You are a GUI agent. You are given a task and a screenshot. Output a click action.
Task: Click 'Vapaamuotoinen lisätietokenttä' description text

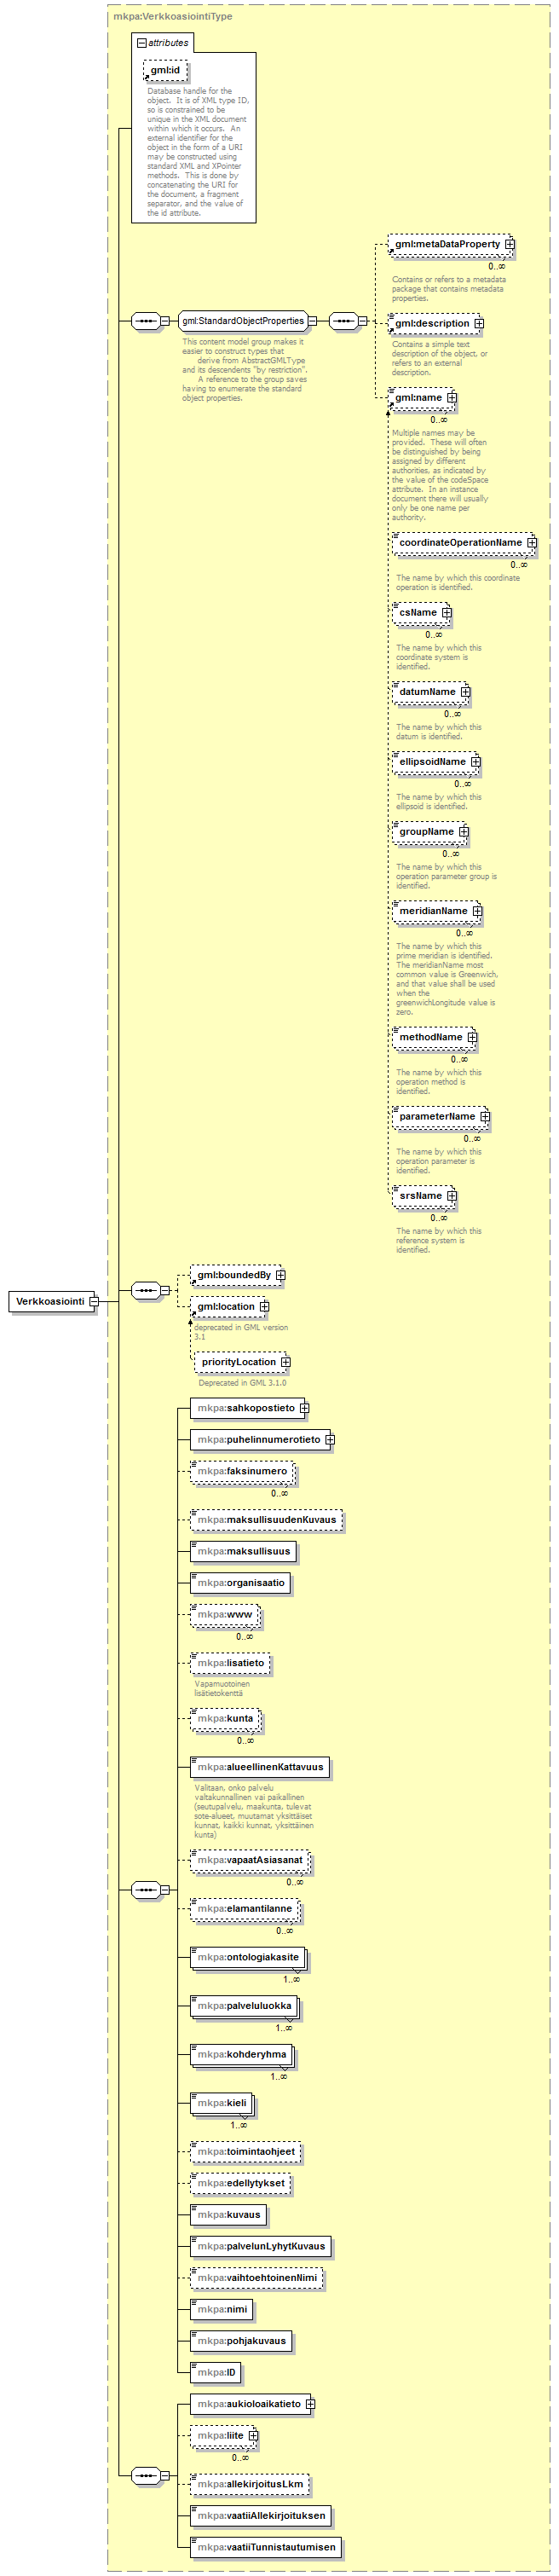[x=222, y=1688]
